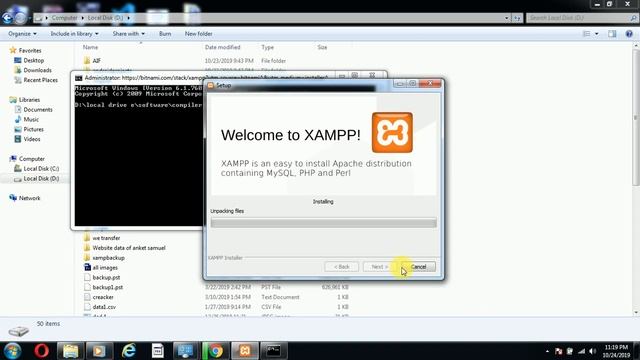Open Local Disk (C:) in navigation pane
Viewport: 640px width, 360px height.
[41, 169]
